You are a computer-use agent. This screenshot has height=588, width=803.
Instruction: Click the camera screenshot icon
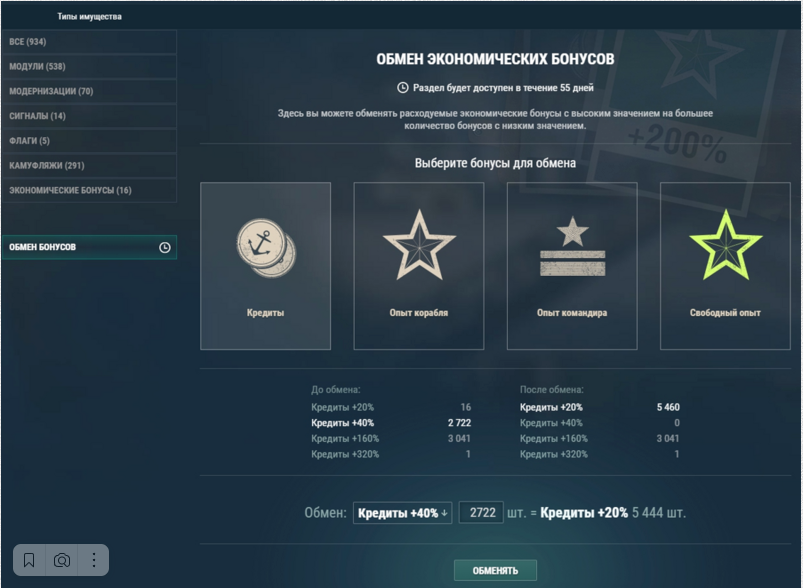point(61,560)
